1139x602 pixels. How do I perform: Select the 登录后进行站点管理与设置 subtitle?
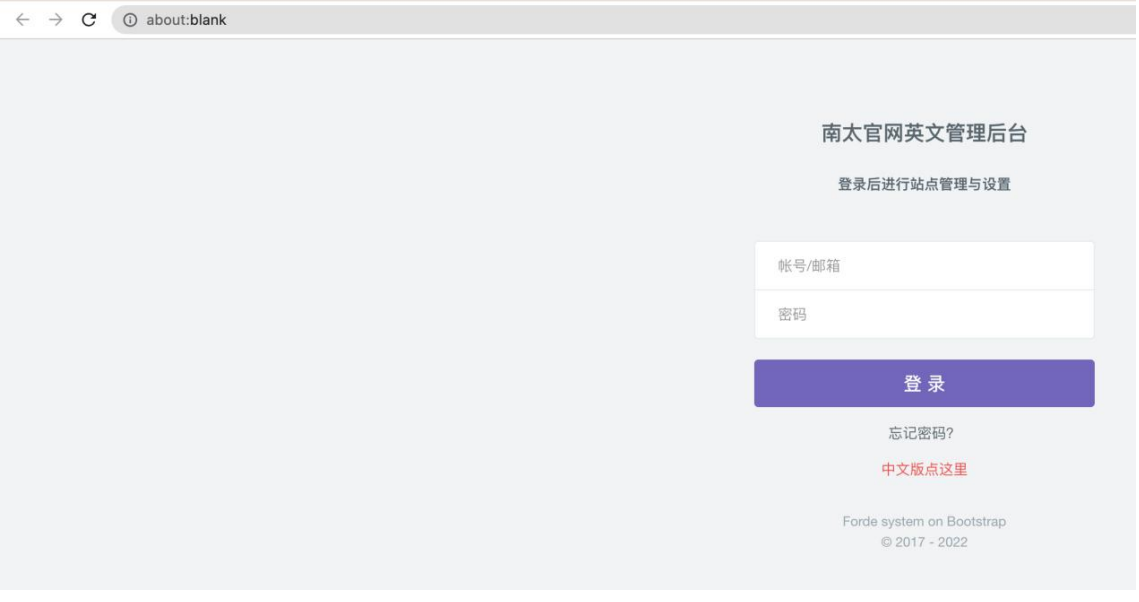pos(924,184)
